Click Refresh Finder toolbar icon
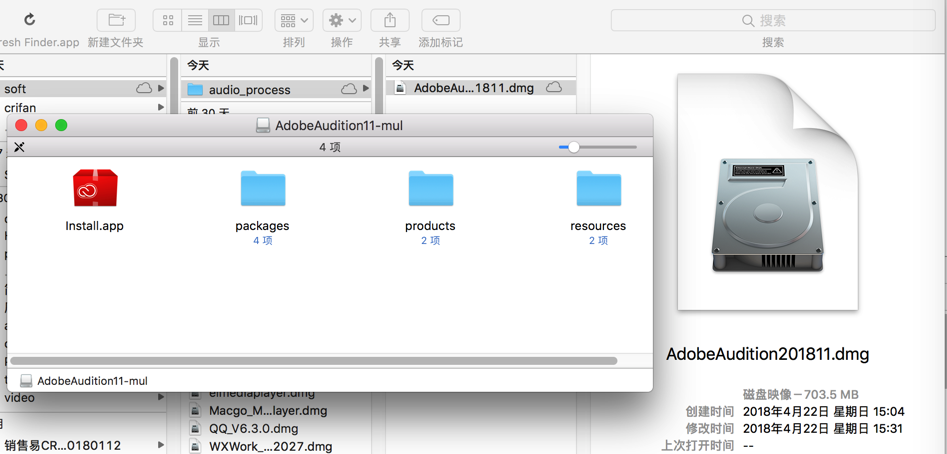 click(x=29, y=20)
